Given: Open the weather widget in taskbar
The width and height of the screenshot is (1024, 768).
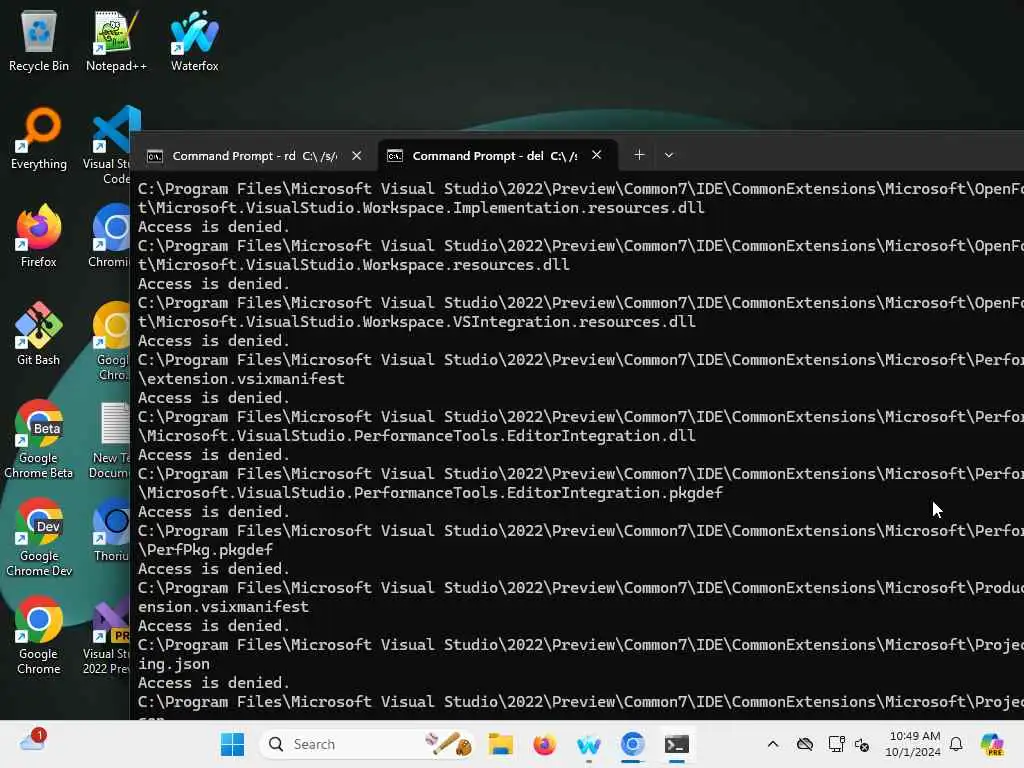Looking at the screenshot, I should (x=33, y=741).
